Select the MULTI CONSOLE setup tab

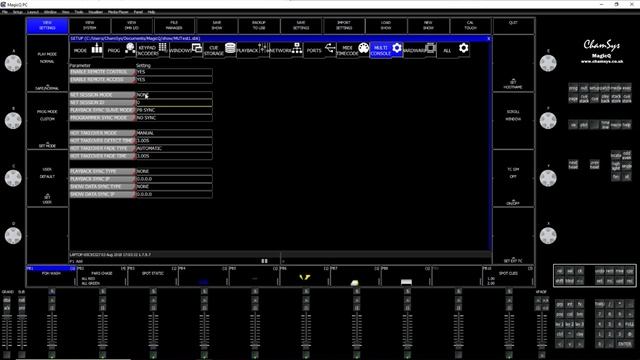tap(386, 50)
